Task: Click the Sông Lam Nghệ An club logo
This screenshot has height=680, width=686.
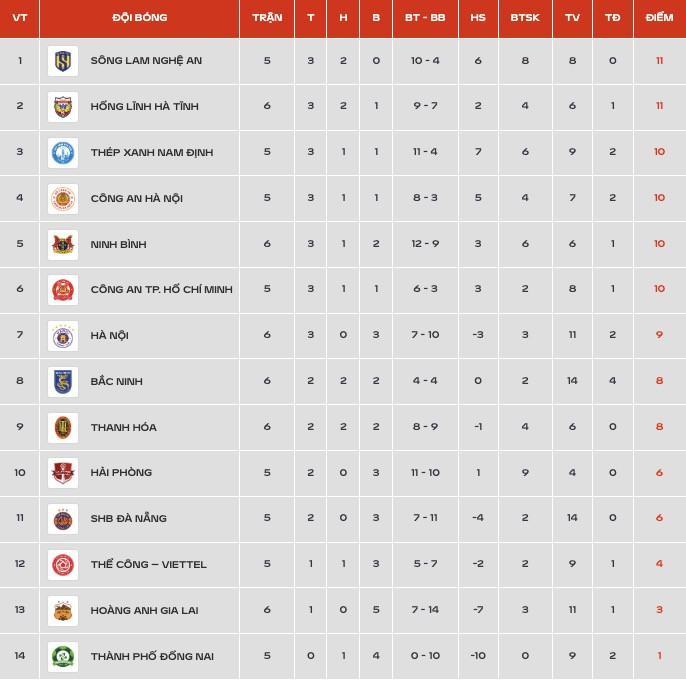Action: (x=63, y=61)
